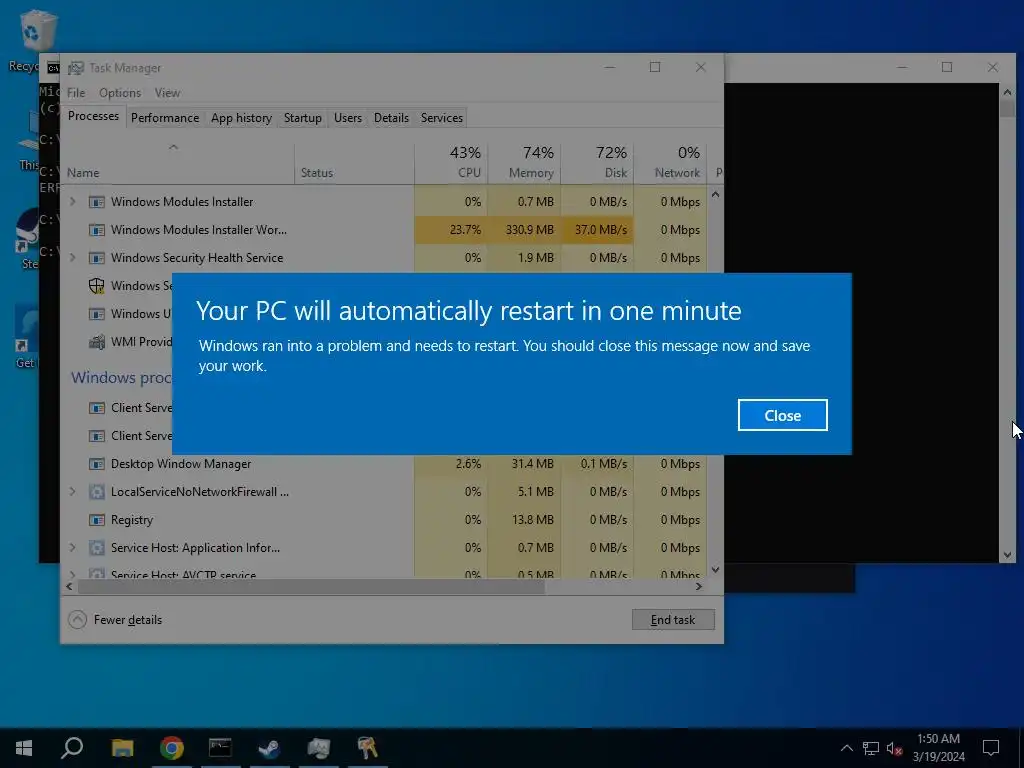Click Windows Modules Installer process icon

point(97,202)
